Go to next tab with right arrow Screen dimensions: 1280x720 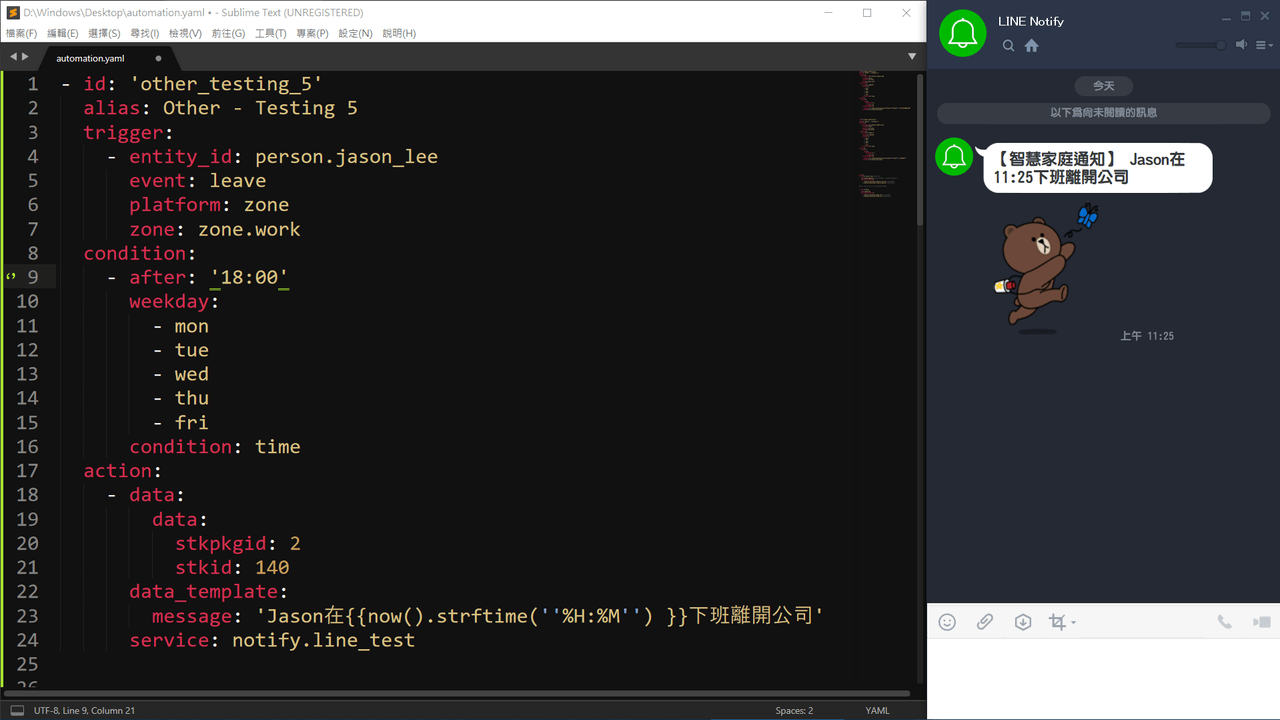click(x=25, y=57)
